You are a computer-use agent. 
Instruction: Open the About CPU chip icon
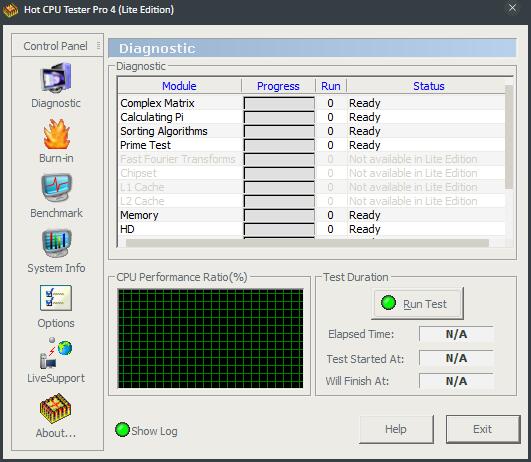point(56,408)
